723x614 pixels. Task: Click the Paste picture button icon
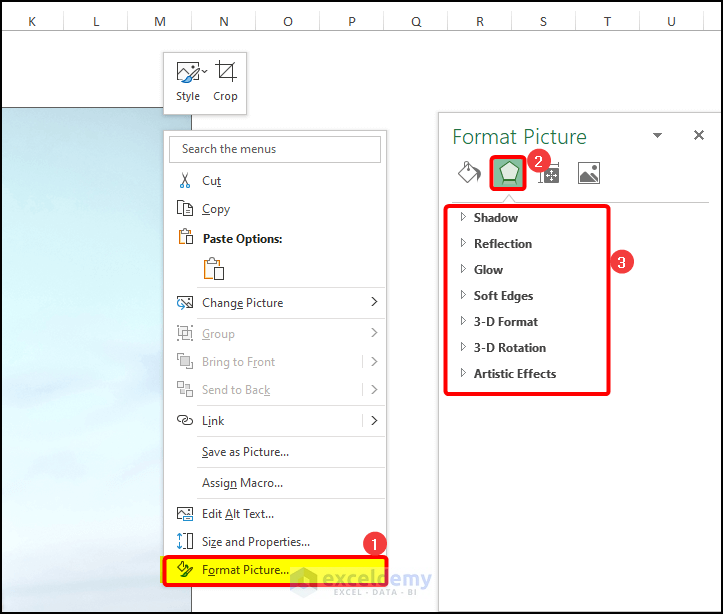214,268
